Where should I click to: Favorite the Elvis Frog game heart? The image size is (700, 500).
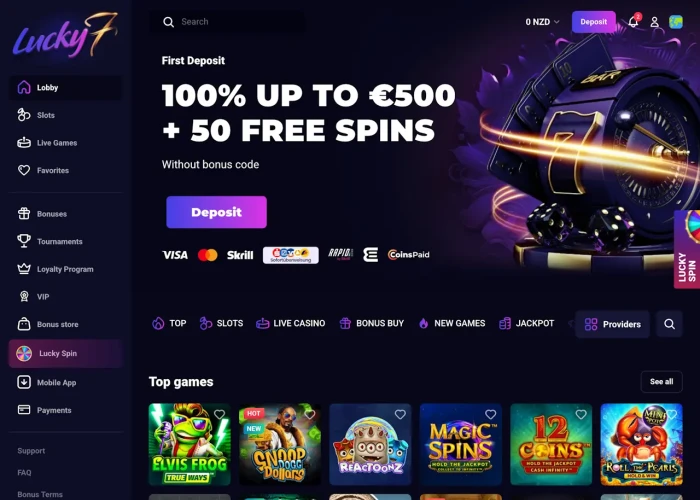[219, 415]
